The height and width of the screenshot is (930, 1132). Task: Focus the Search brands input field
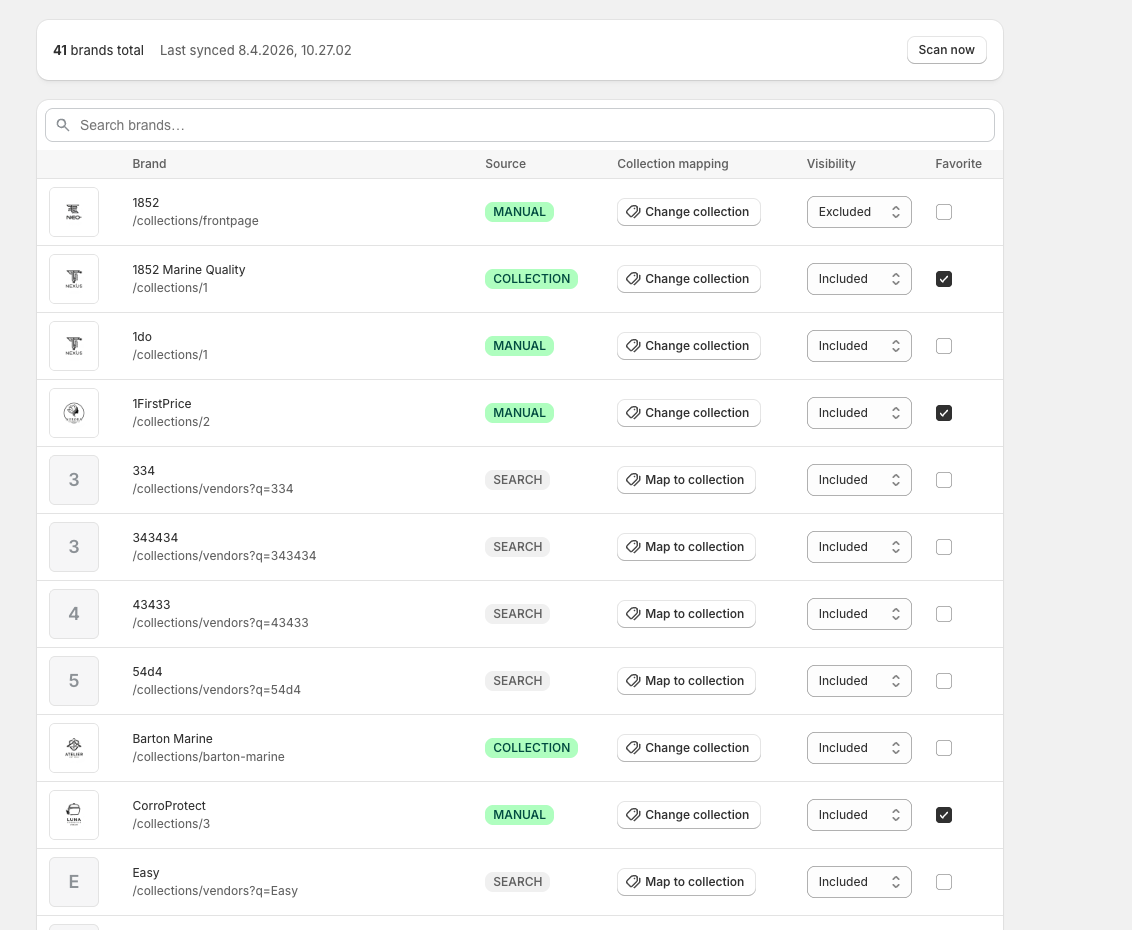[520, 125]
